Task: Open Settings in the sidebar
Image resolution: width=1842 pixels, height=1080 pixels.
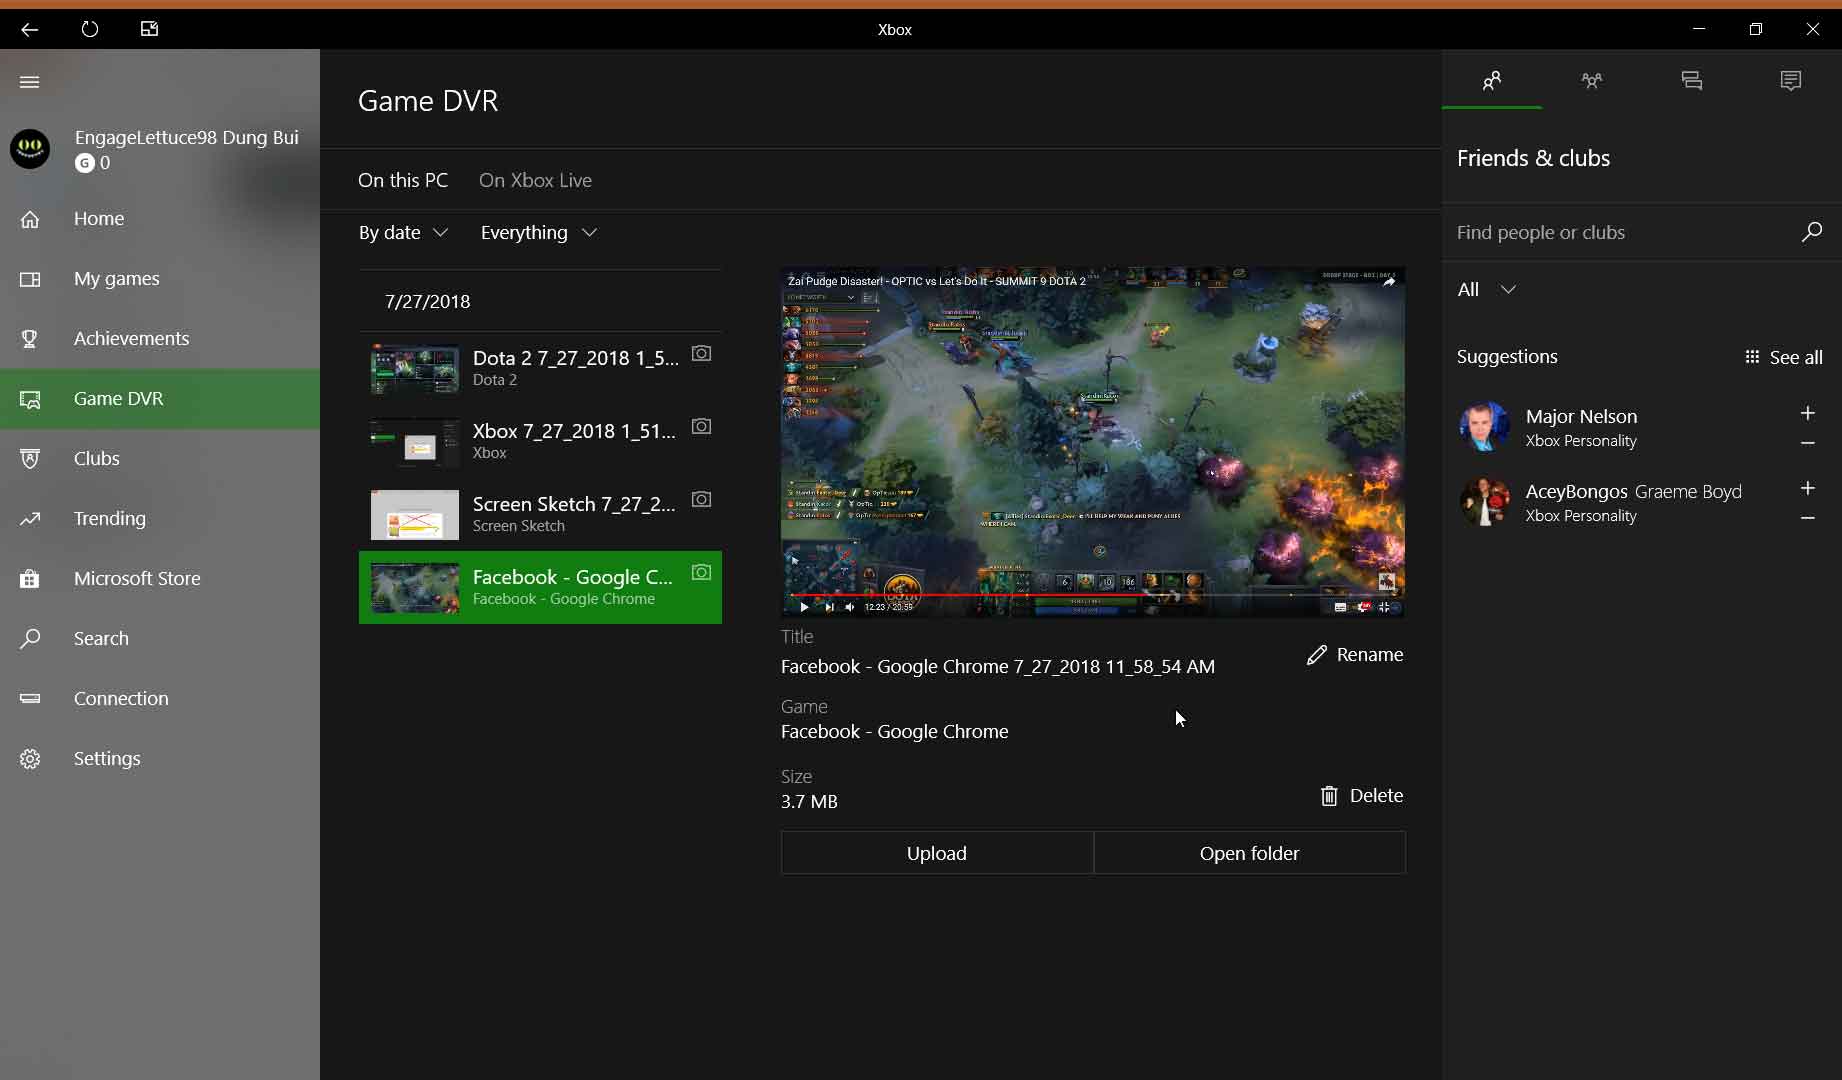Action: pyautogui.click(x=160, y=758)
